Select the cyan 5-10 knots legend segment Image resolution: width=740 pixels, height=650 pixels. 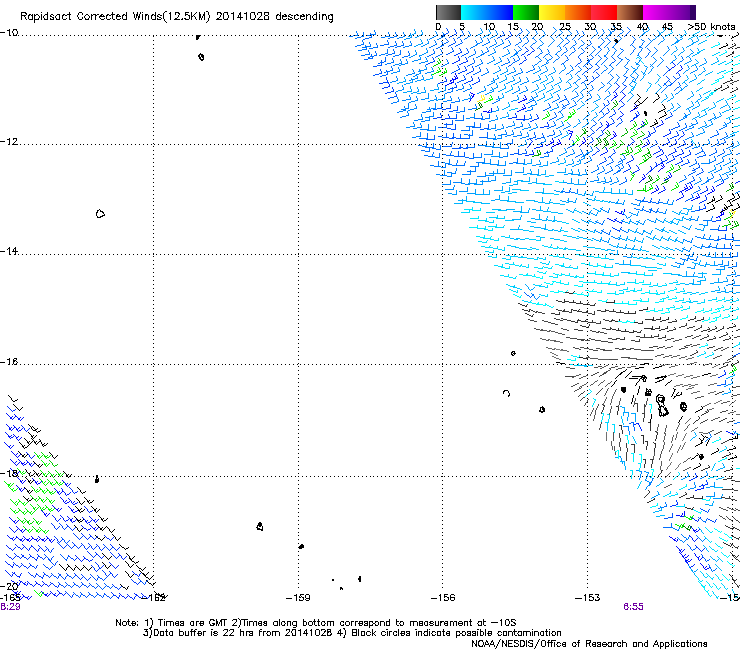tap(474, 12)
